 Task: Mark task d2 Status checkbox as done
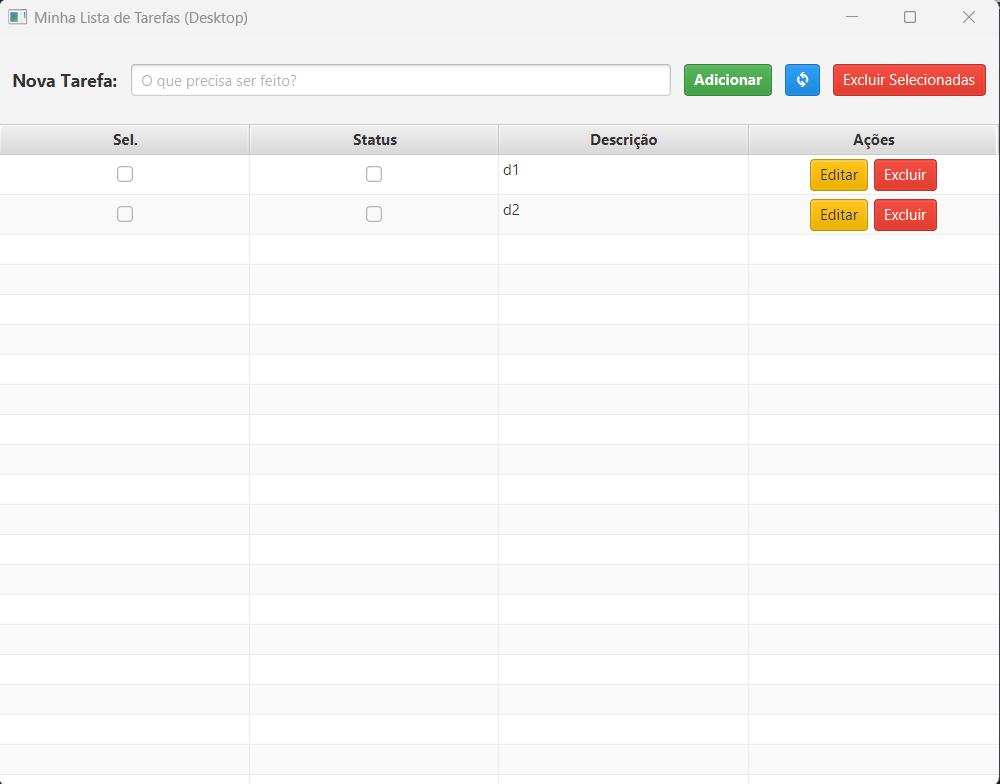tap(374, 214)
